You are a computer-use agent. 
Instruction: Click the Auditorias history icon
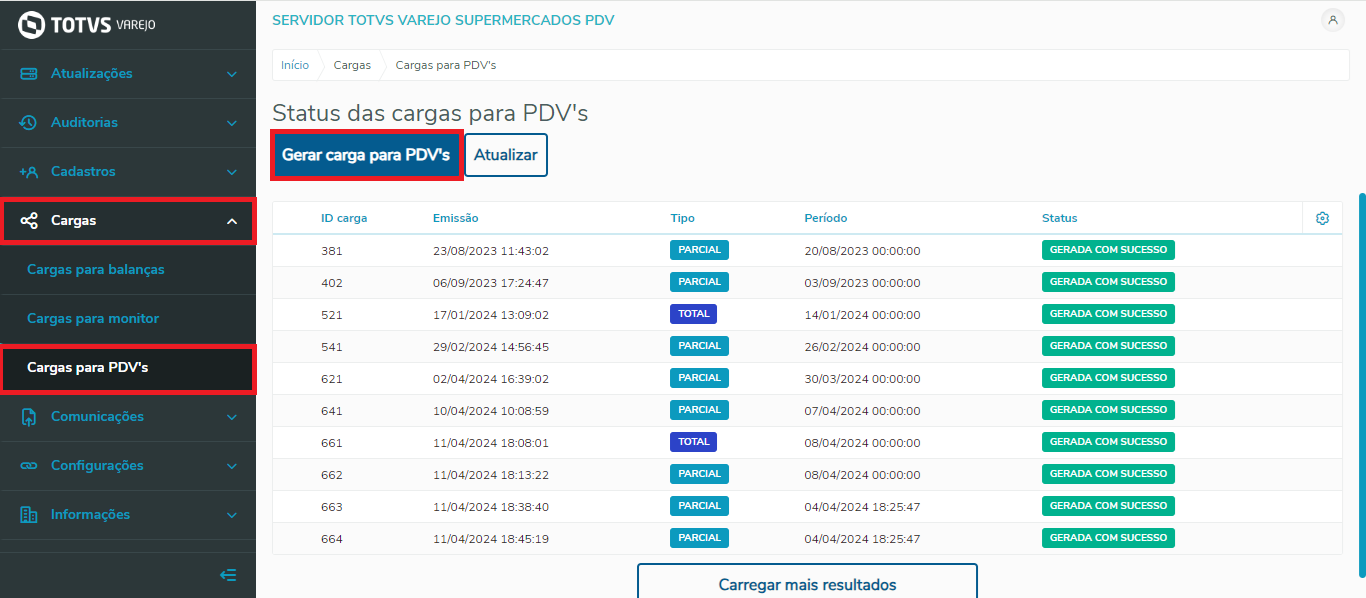[x=29, y=123]
